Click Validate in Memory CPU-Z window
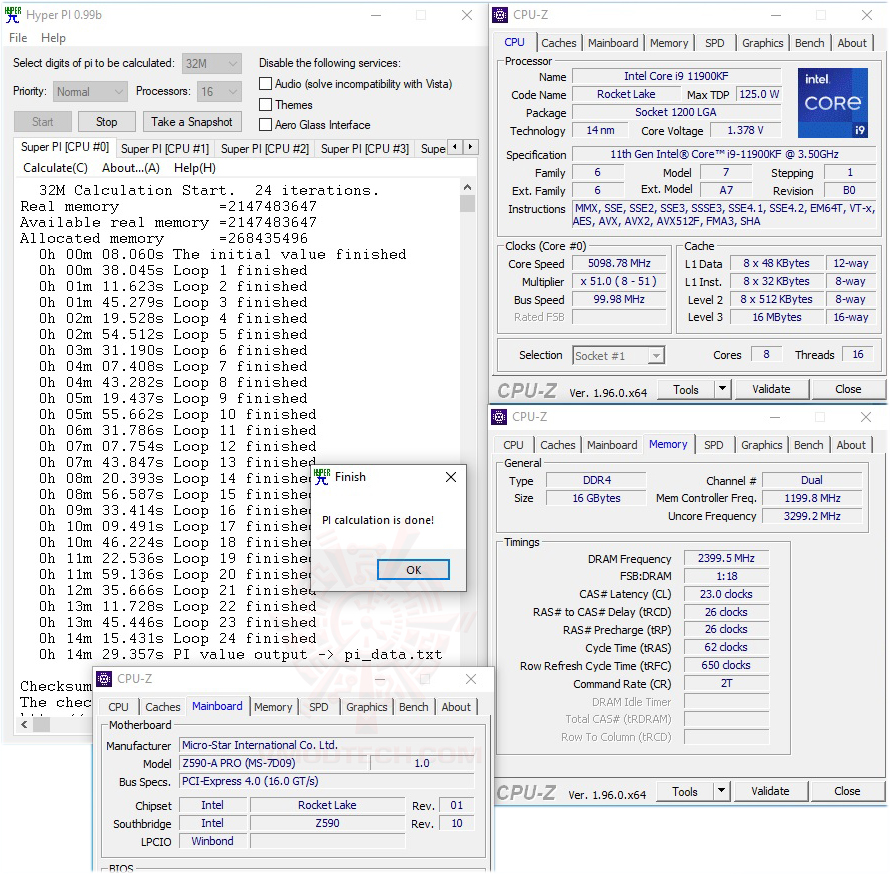Screen dimensions: 890x874 (770, 791)
